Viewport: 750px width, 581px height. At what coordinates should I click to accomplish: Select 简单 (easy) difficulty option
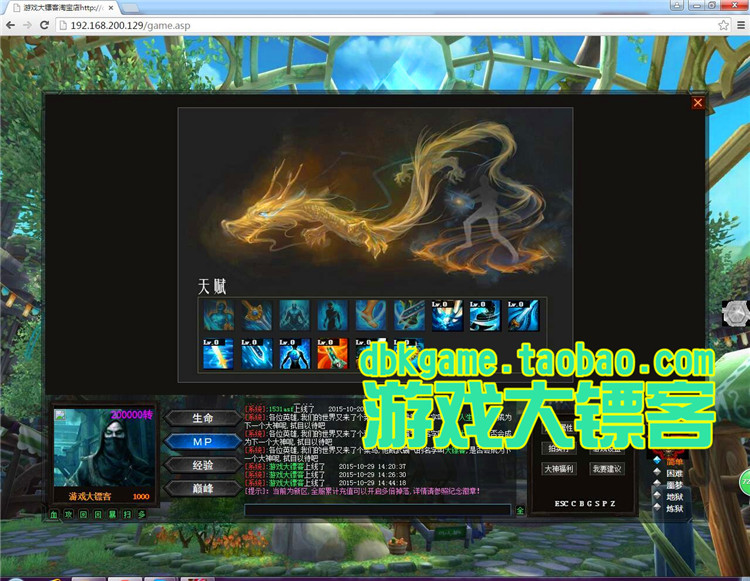click(x=669, y=461)
